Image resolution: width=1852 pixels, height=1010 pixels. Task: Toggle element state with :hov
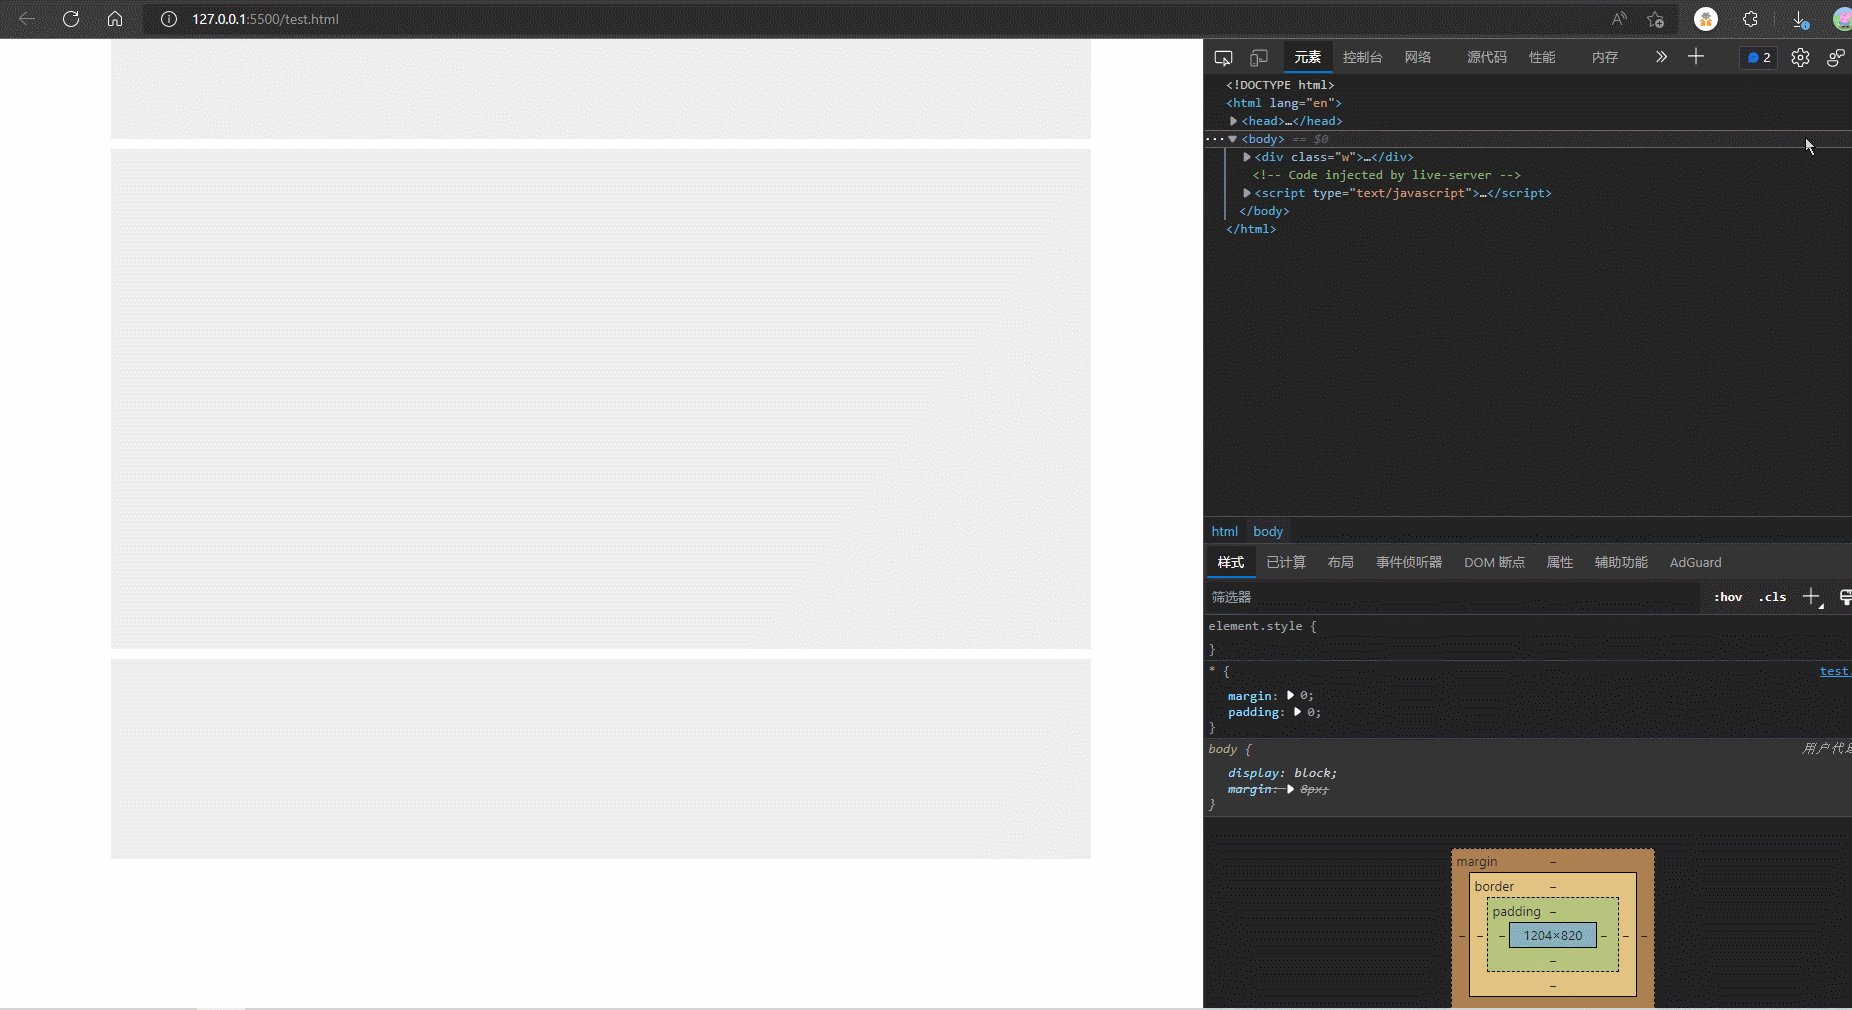pyautogui.click(x=1727, y=597)
